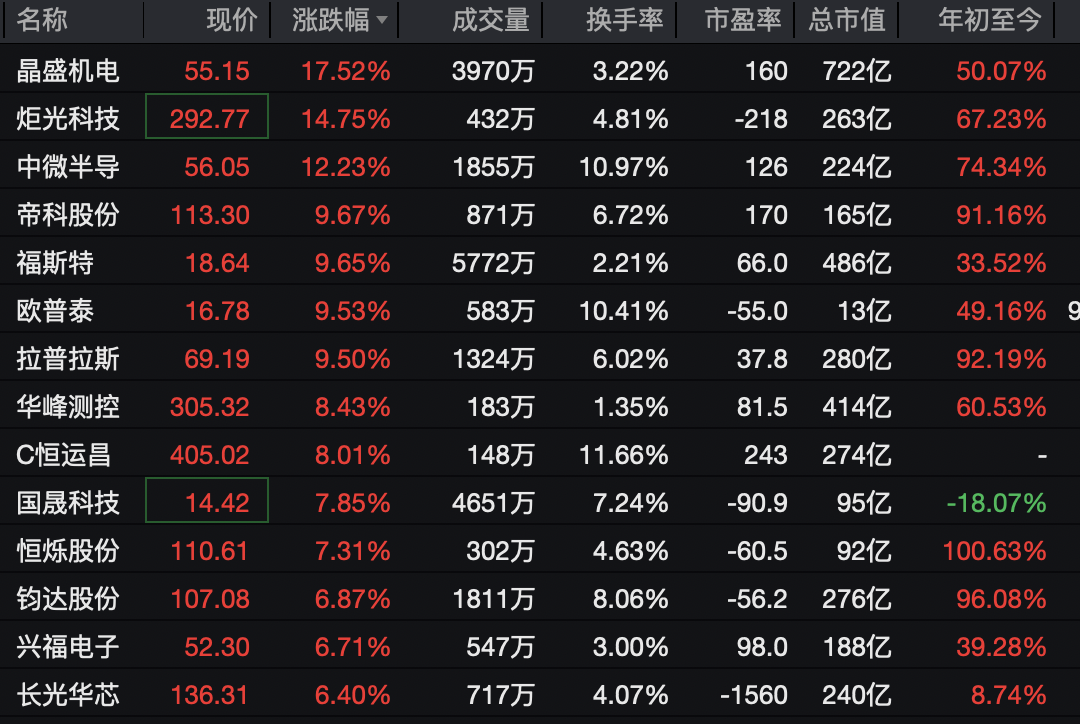
Task: Open 福斯特 stock details
Action: 55,263
